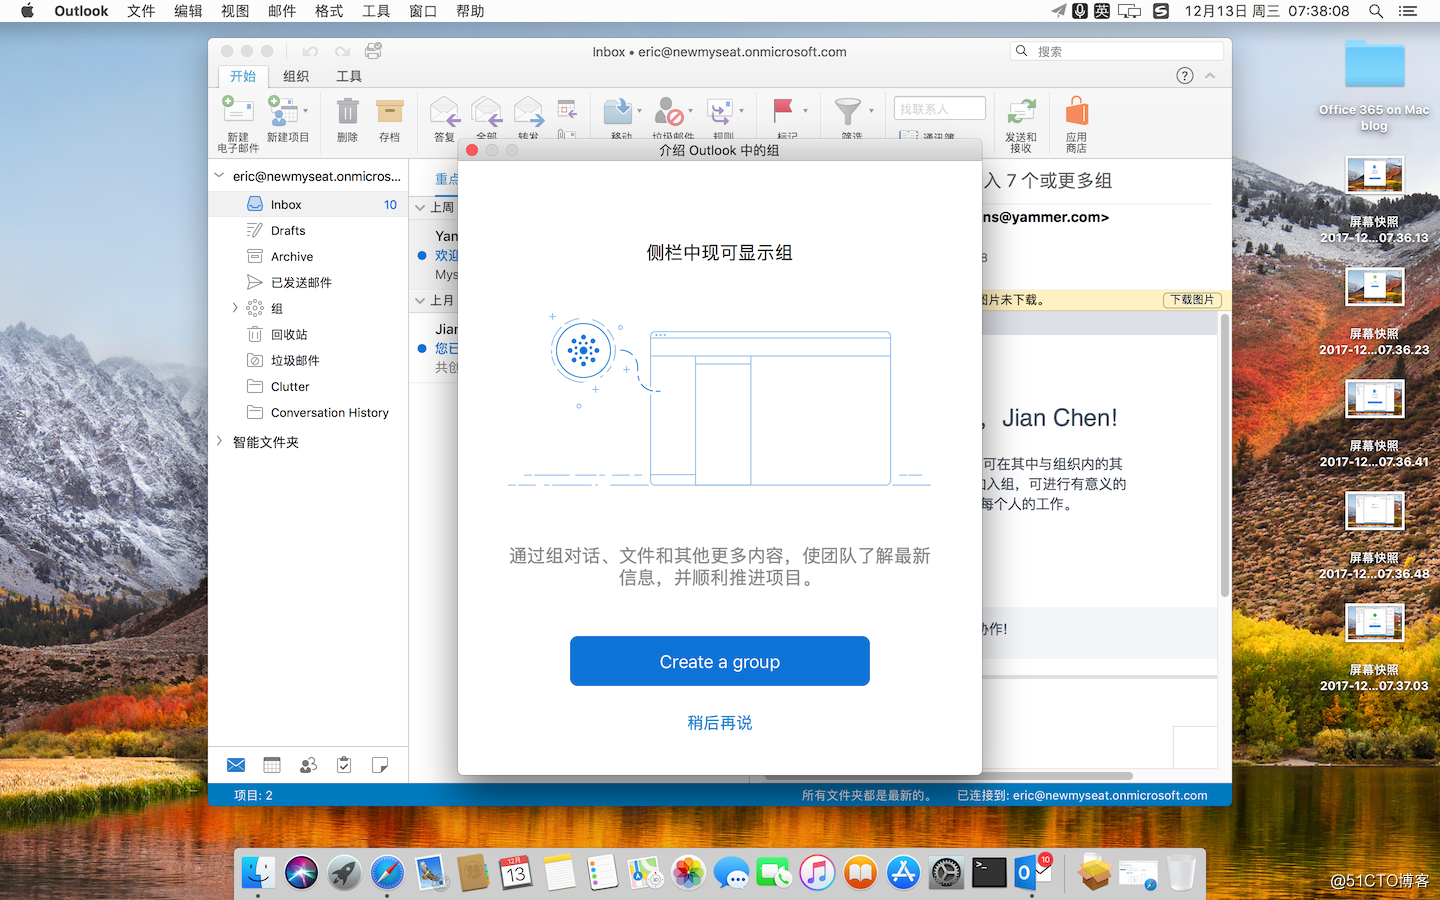Click the reading pane vertical scrollbar
Screen dimensions: 1440x900
tap(1225, 455)
